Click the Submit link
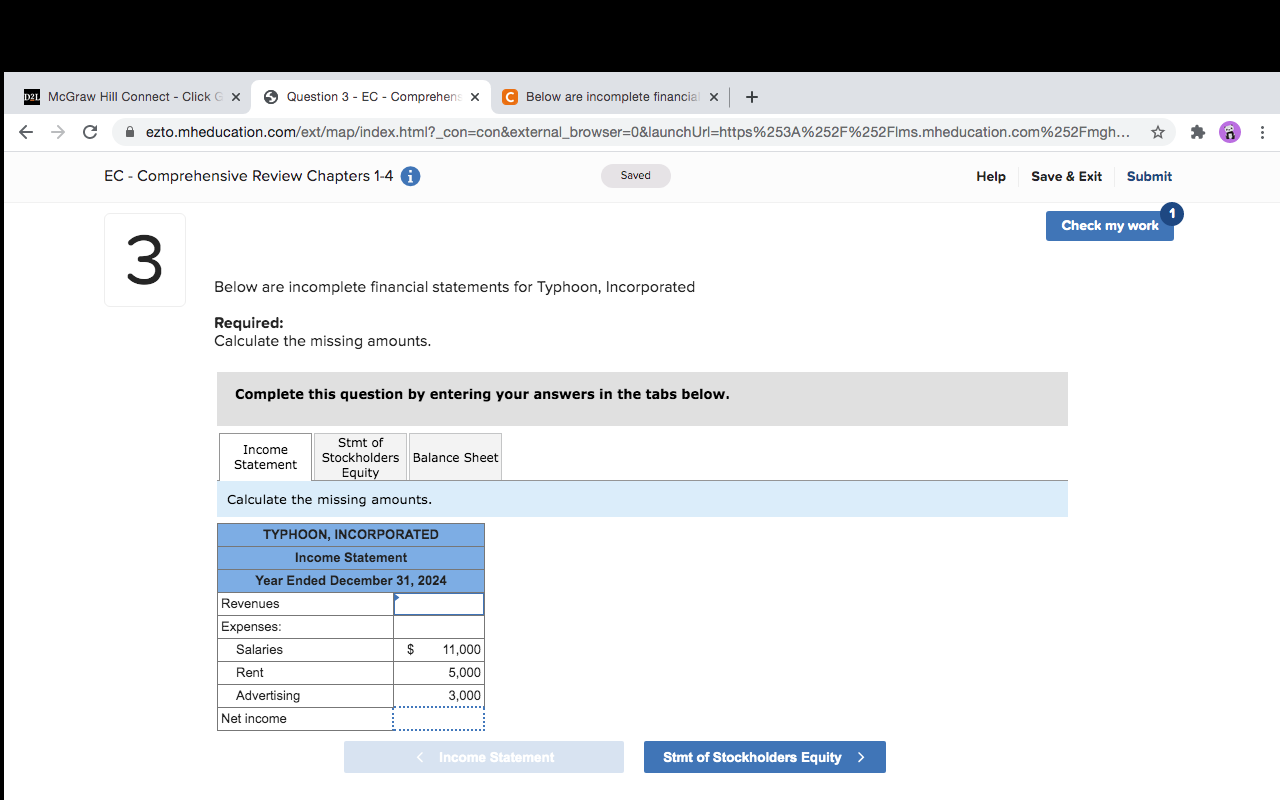 1149,176
